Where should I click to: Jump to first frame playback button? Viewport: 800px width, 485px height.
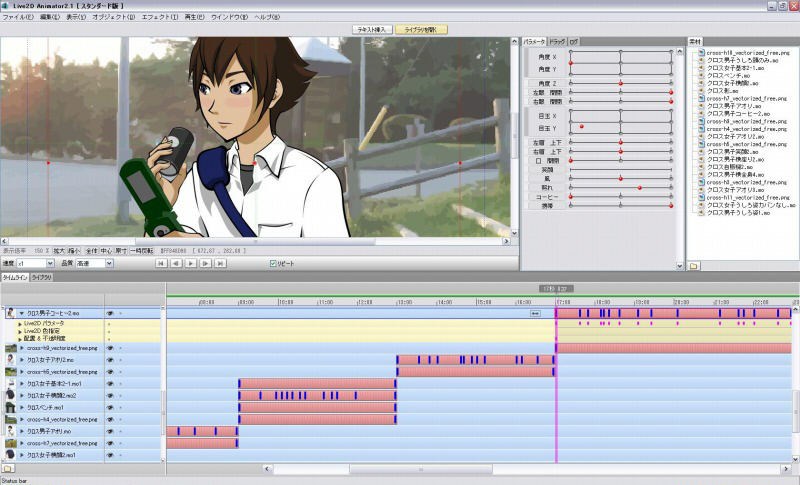coord(161,263)
